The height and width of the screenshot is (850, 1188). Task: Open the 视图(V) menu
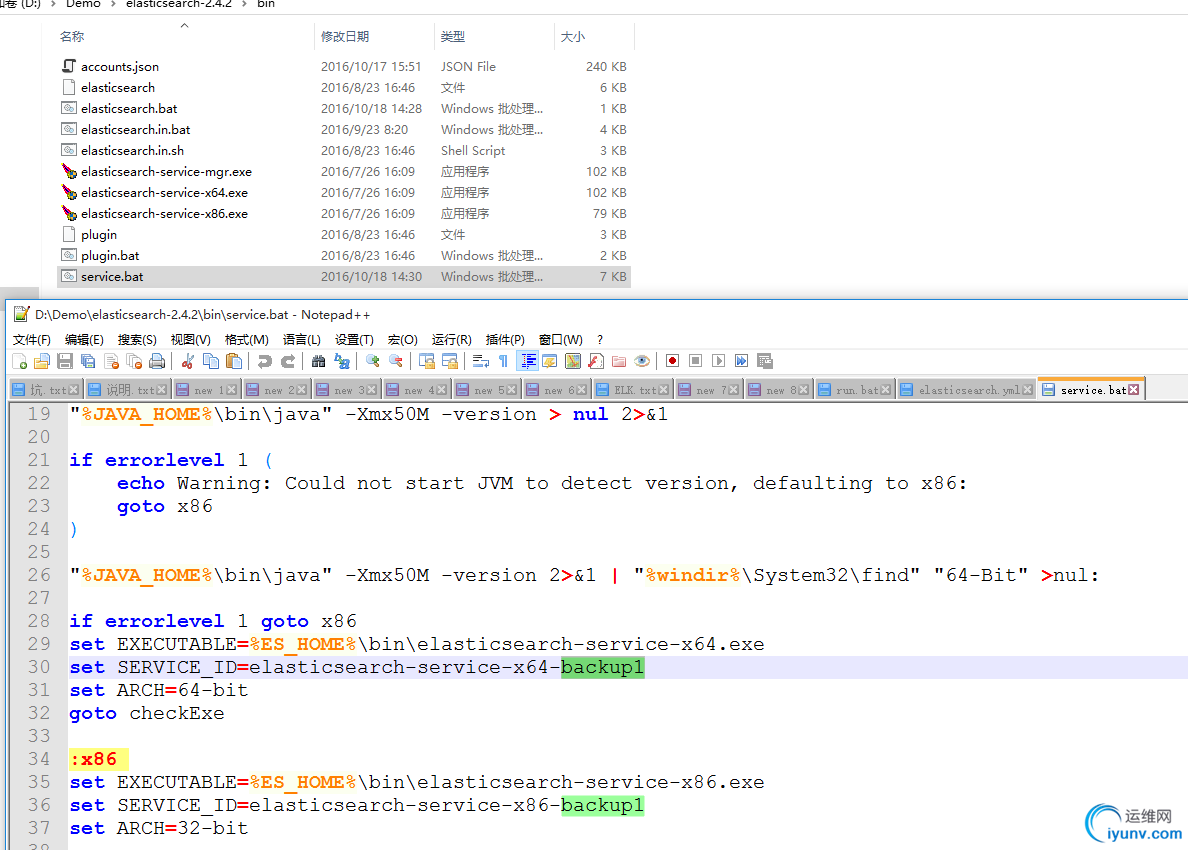pyautogui.click(x=190, y=339)
